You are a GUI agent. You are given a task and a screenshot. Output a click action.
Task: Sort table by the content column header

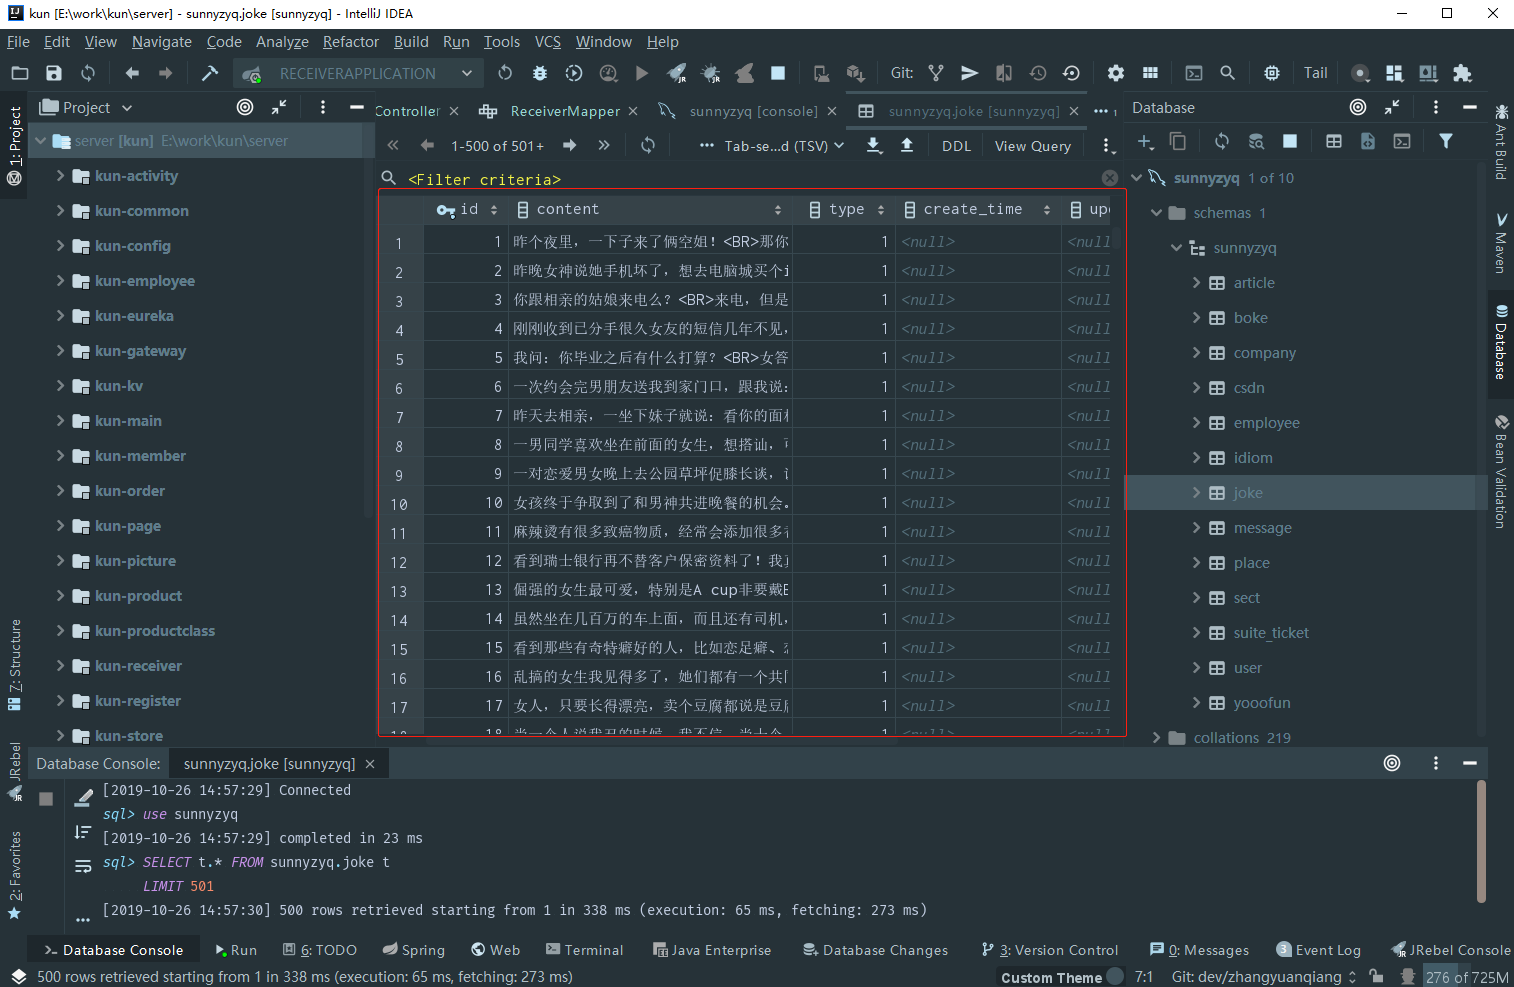[650, 209]
